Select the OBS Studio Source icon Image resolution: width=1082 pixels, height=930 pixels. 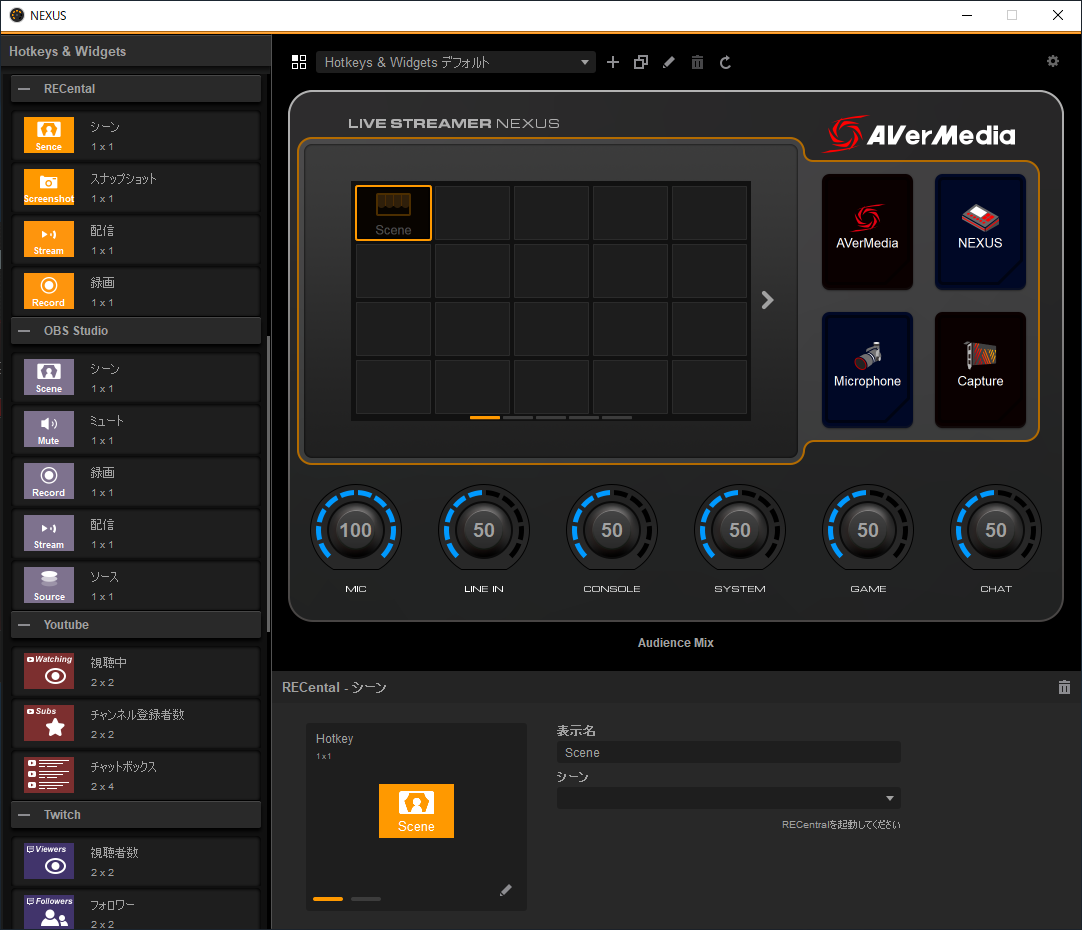(48, 584)
